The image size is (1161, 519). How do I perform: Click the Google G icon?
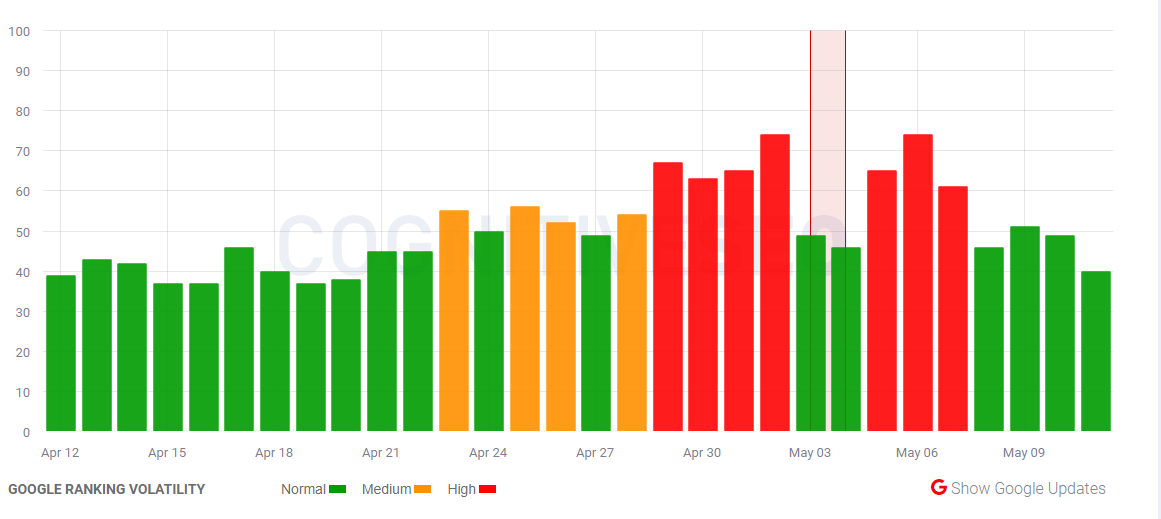point(938,488)
